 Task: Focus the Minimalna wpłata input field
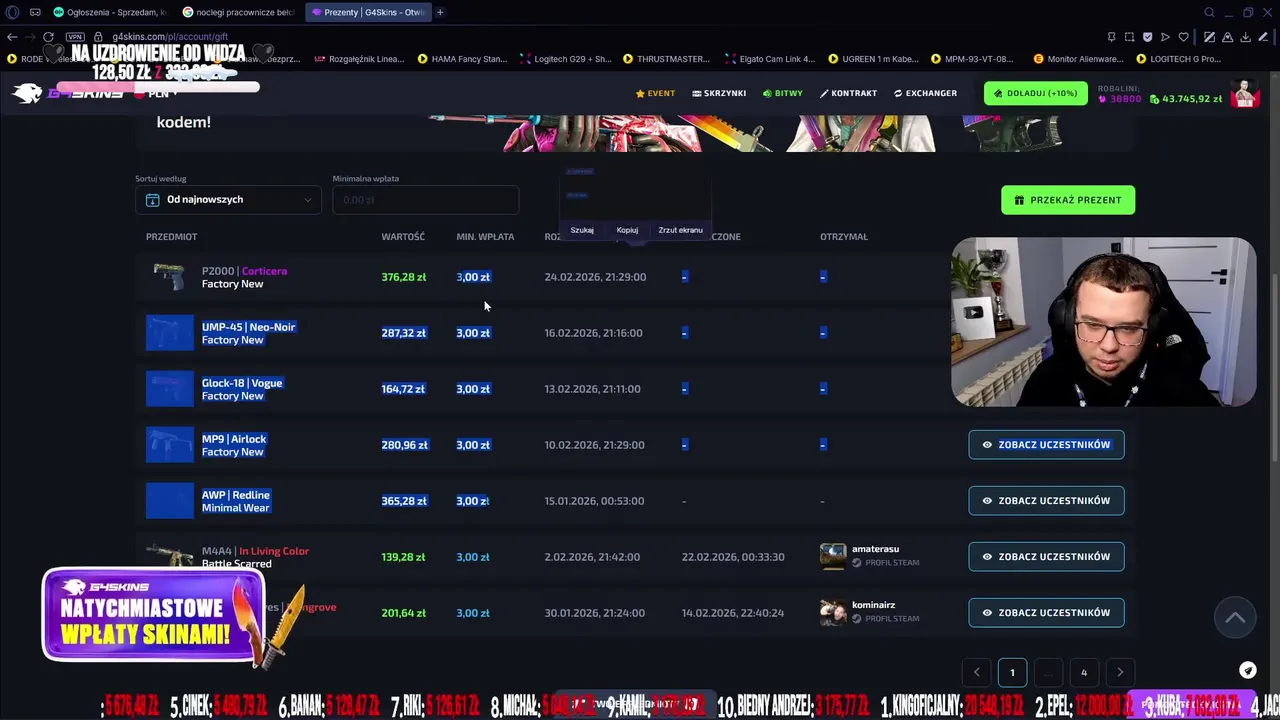pos(426,200)
